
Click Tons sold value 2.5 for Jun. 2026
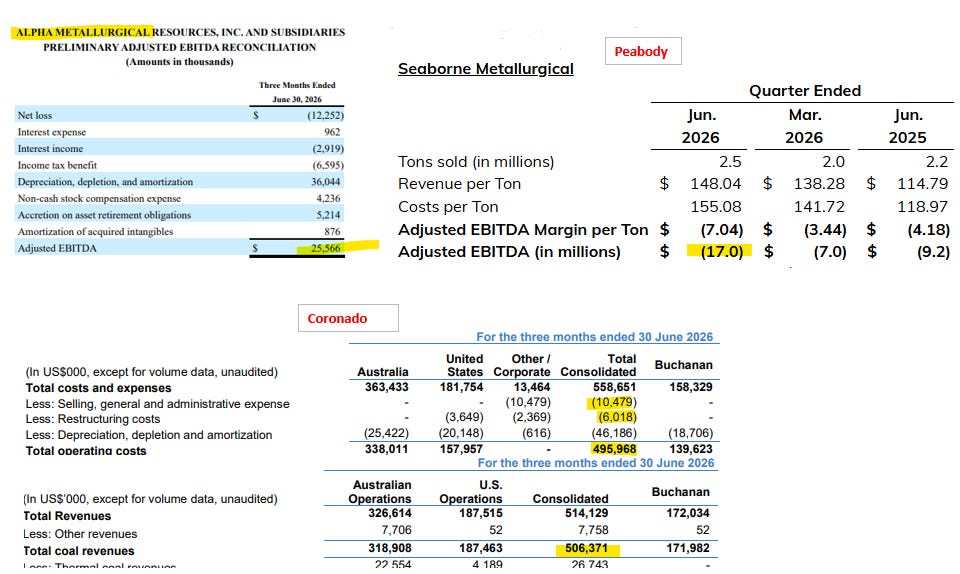(730, 162)
